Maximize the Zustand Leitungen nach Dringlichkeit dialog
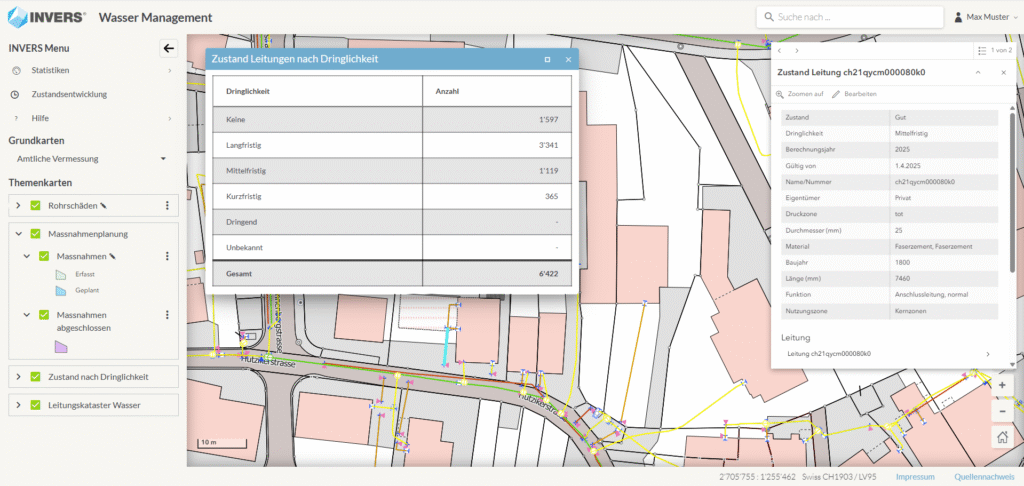This screenshot has height=486, width=1024. [x=547, y=60]
